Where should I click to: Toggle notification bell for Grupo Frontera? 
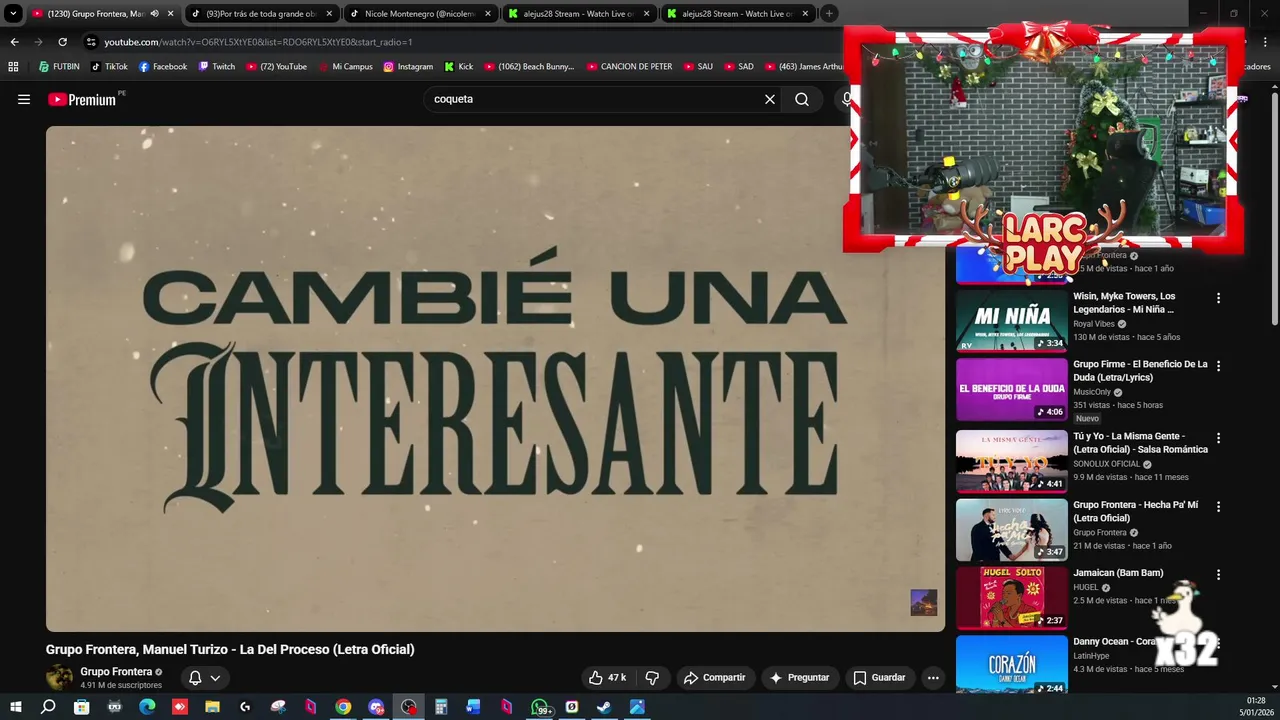pyautogui.click(x=195, y=678)
